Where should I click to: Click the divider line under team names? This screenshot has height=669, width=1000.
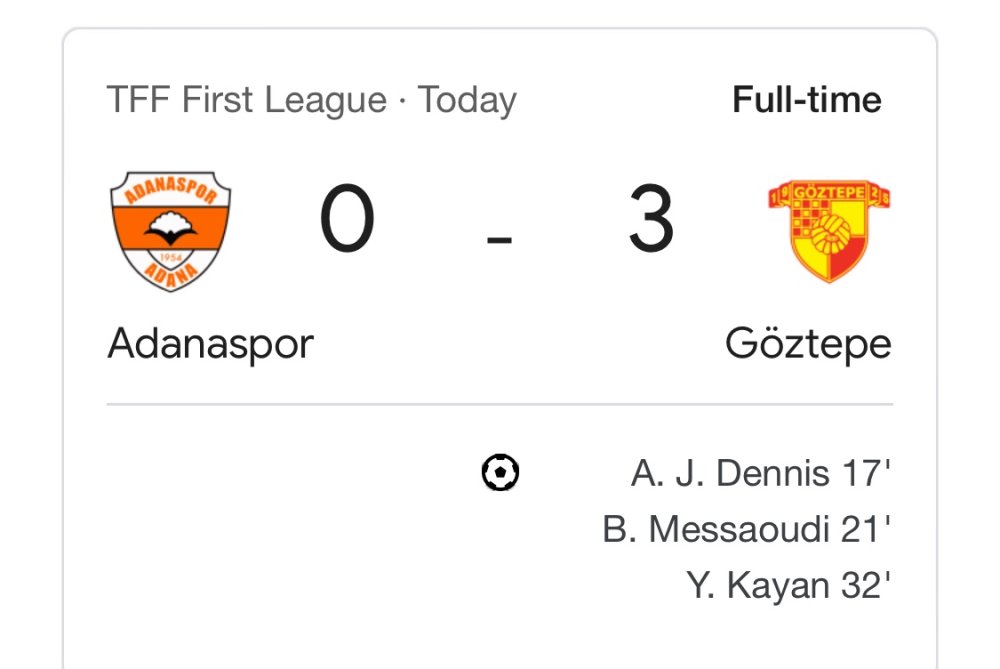pos(500,405)
